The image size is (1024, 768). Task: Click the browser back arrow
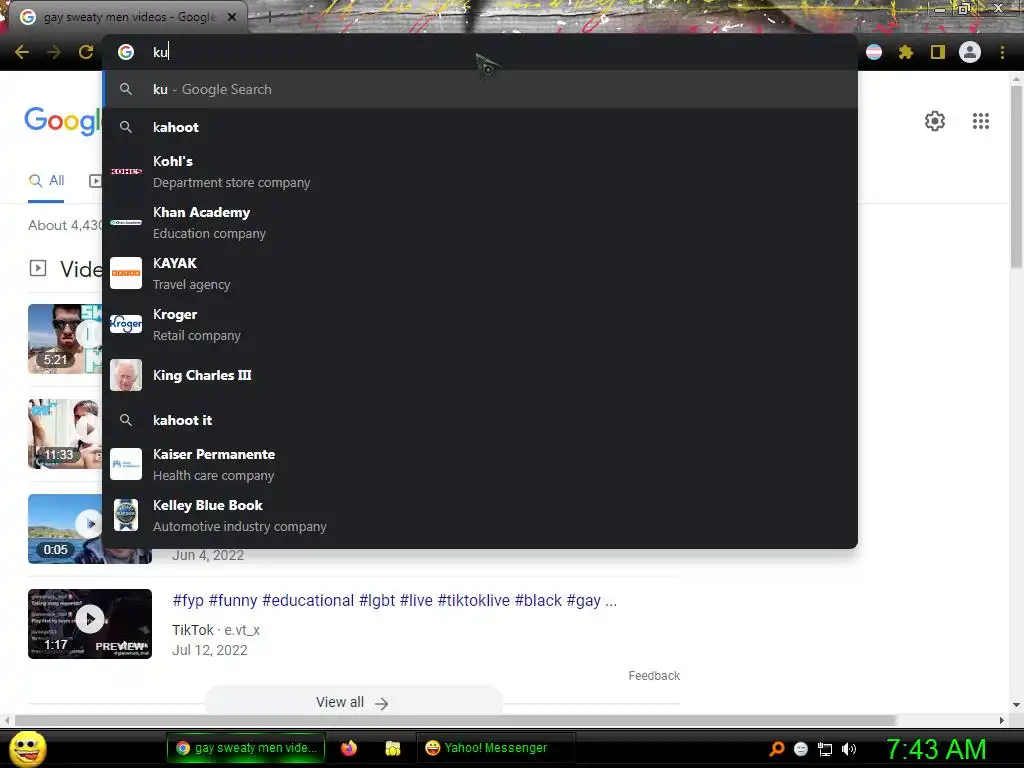tap(22, 52)
